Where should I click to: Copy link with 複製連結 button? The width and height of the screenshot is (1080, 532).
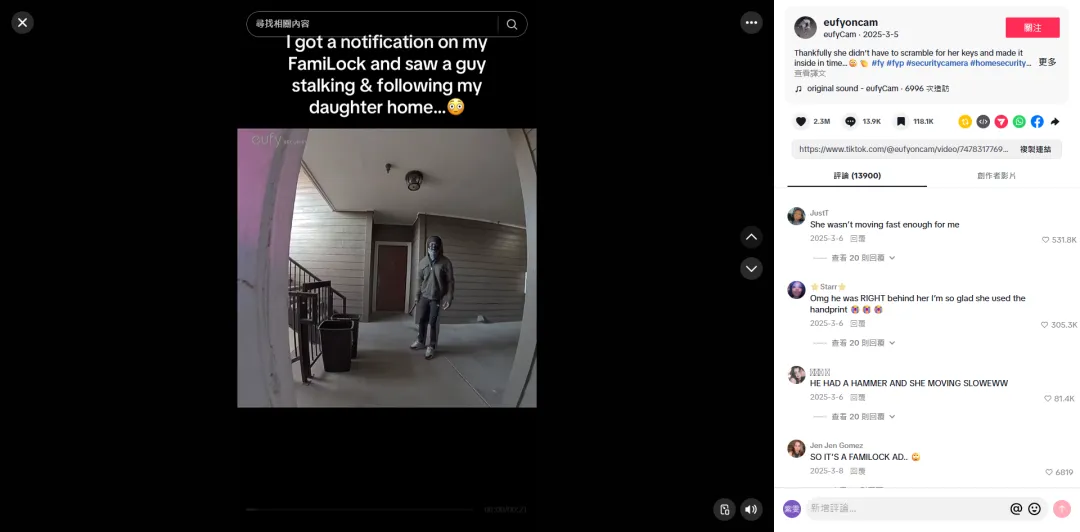(1035, 149)
